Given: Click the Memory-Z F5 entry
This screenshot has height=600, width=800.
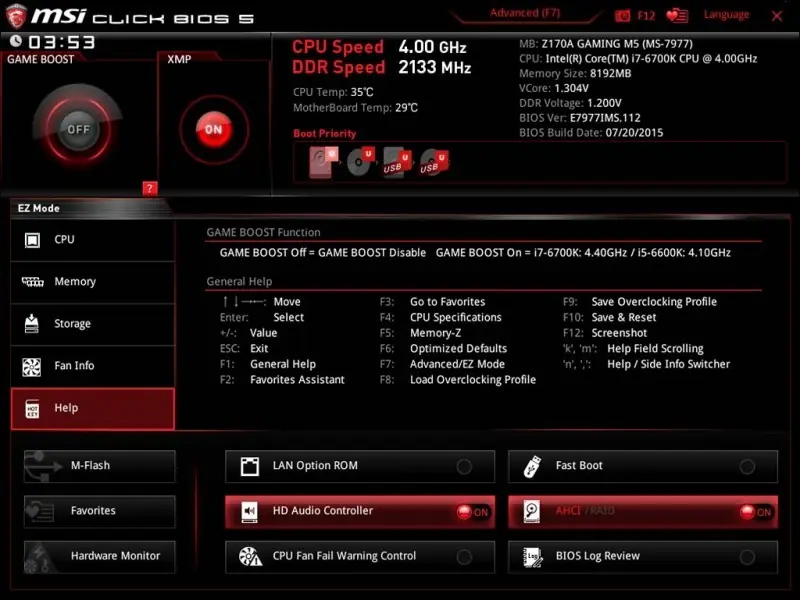Looking at the screenshot, I should pos(420,333).
